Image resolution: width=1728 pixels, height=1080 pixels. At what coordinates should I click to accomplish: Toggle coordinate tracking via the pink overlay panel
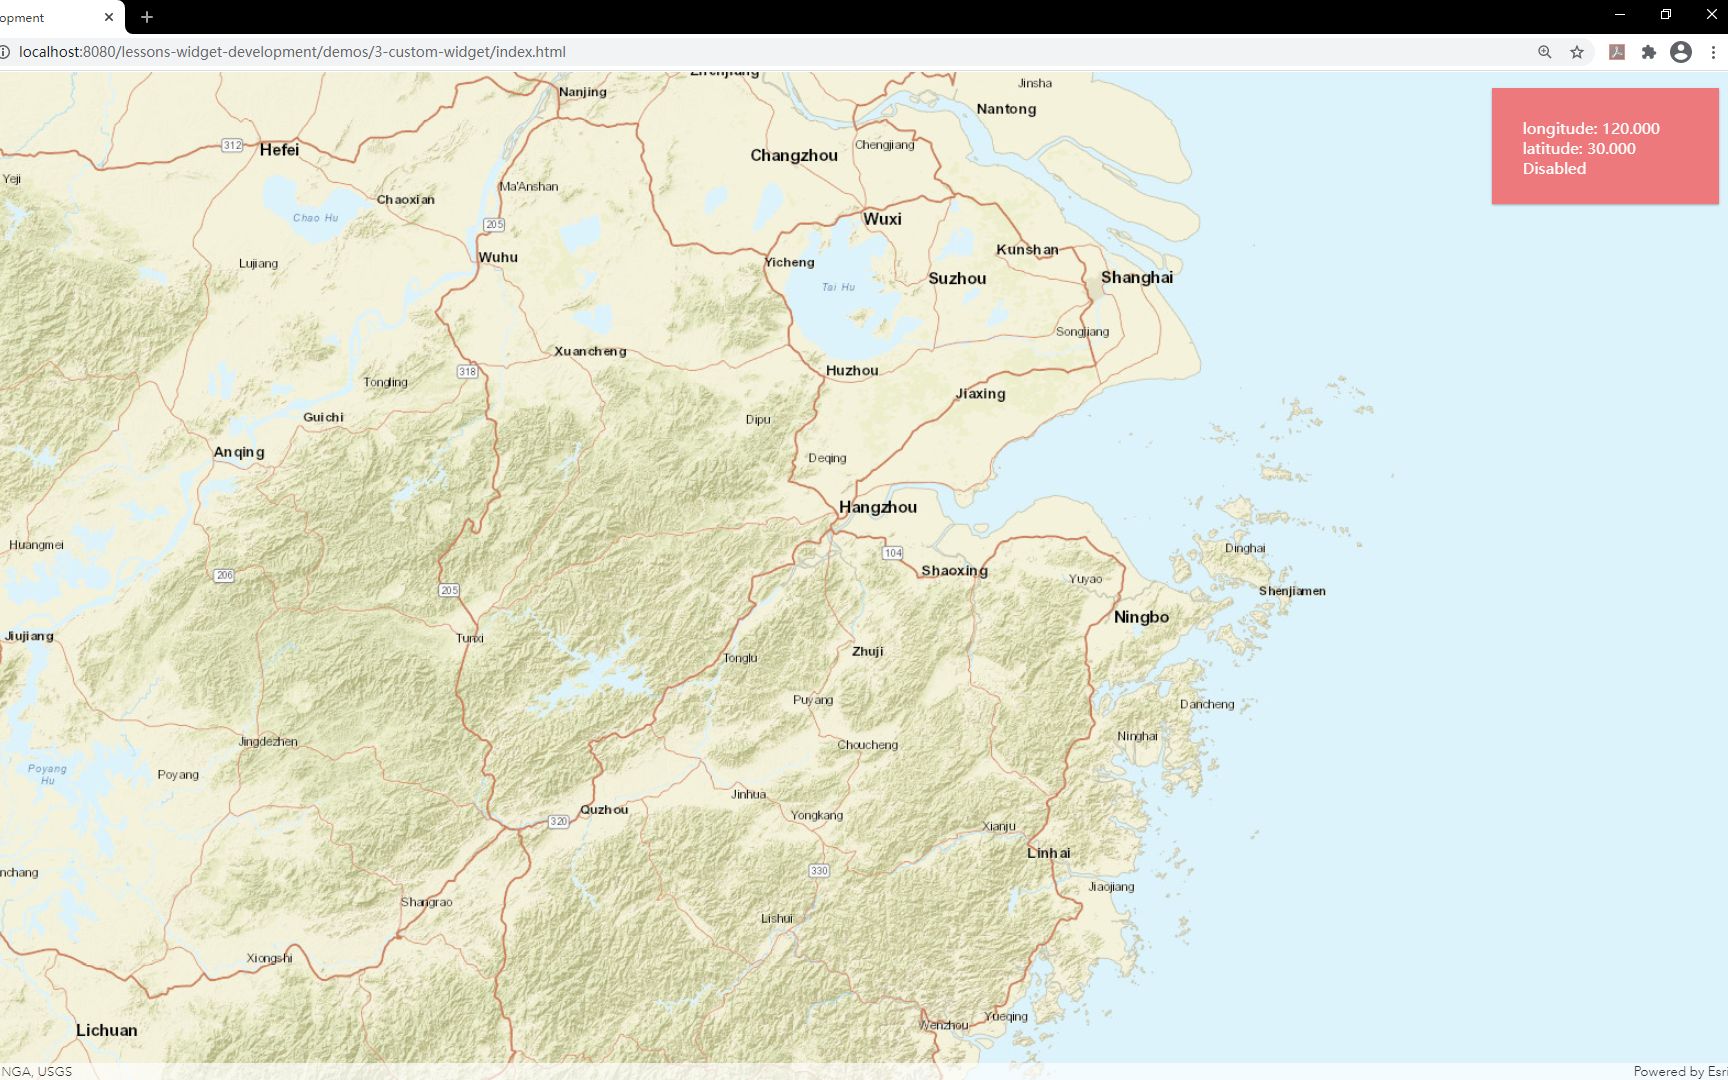pyautogui.click(x=1604, y=146)
